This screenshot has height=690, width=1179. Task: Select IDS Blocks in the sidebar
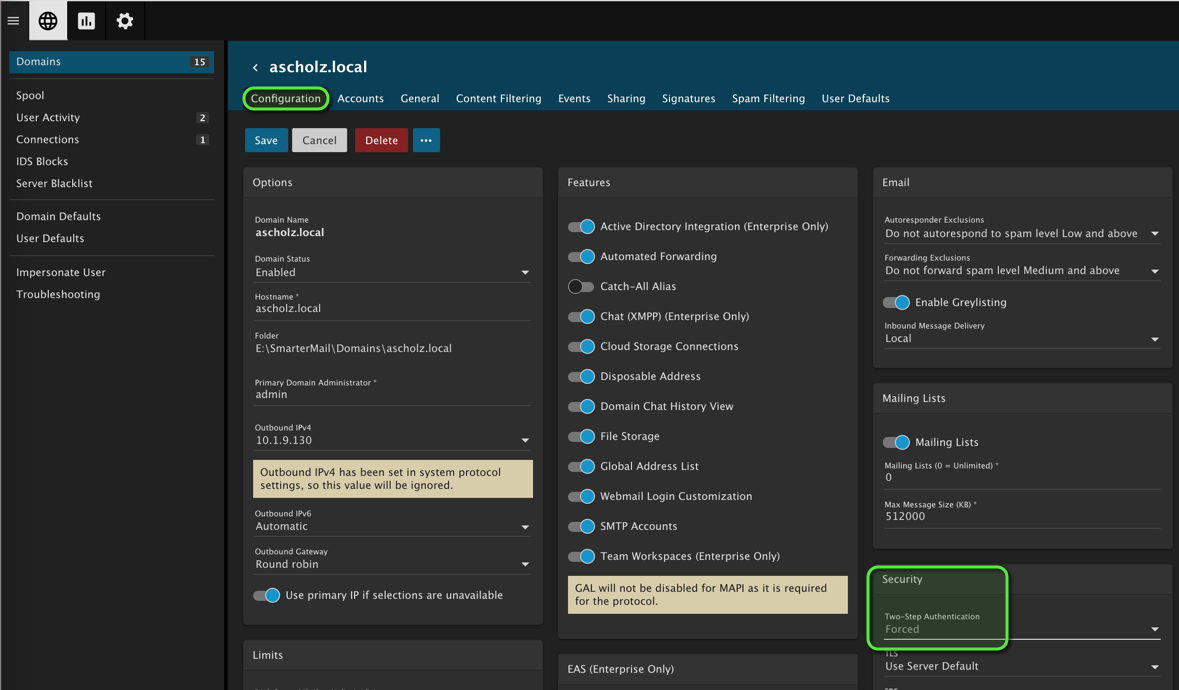tap(42, 161)
